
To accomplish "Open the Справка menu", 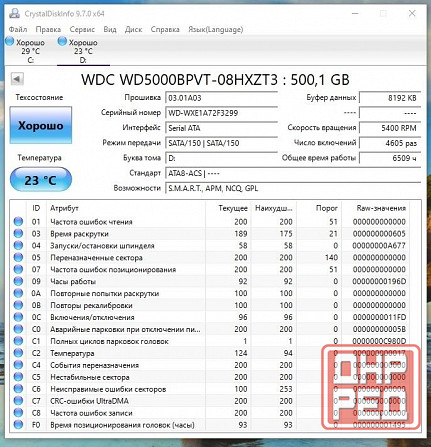I will pyautogui.click(x=165, y=29).
